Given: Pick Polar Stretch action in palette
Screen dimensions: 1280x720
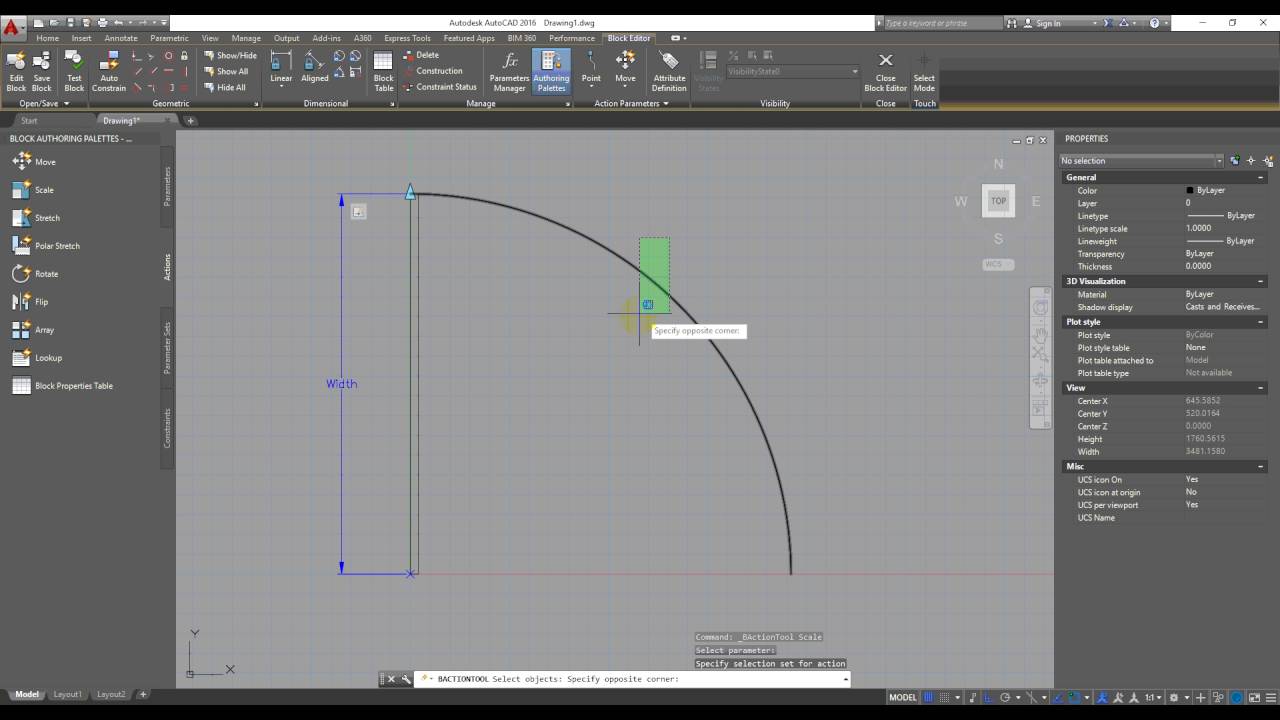Looking at the screenshot, I should (46, 246).
